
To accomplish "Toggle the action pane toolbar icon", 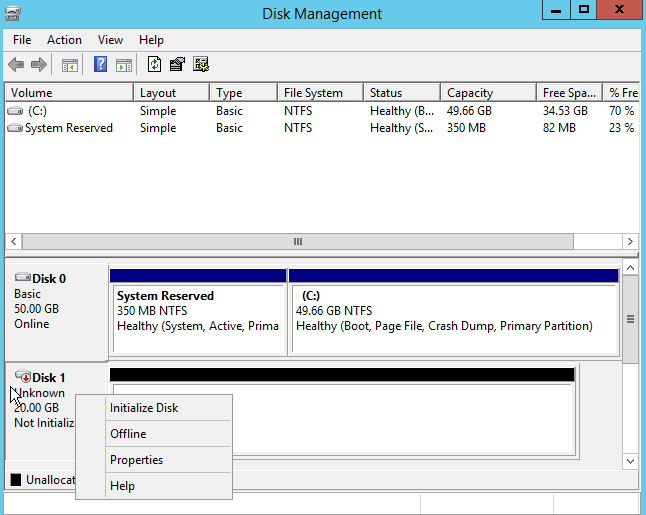I will tap(124, 65).
